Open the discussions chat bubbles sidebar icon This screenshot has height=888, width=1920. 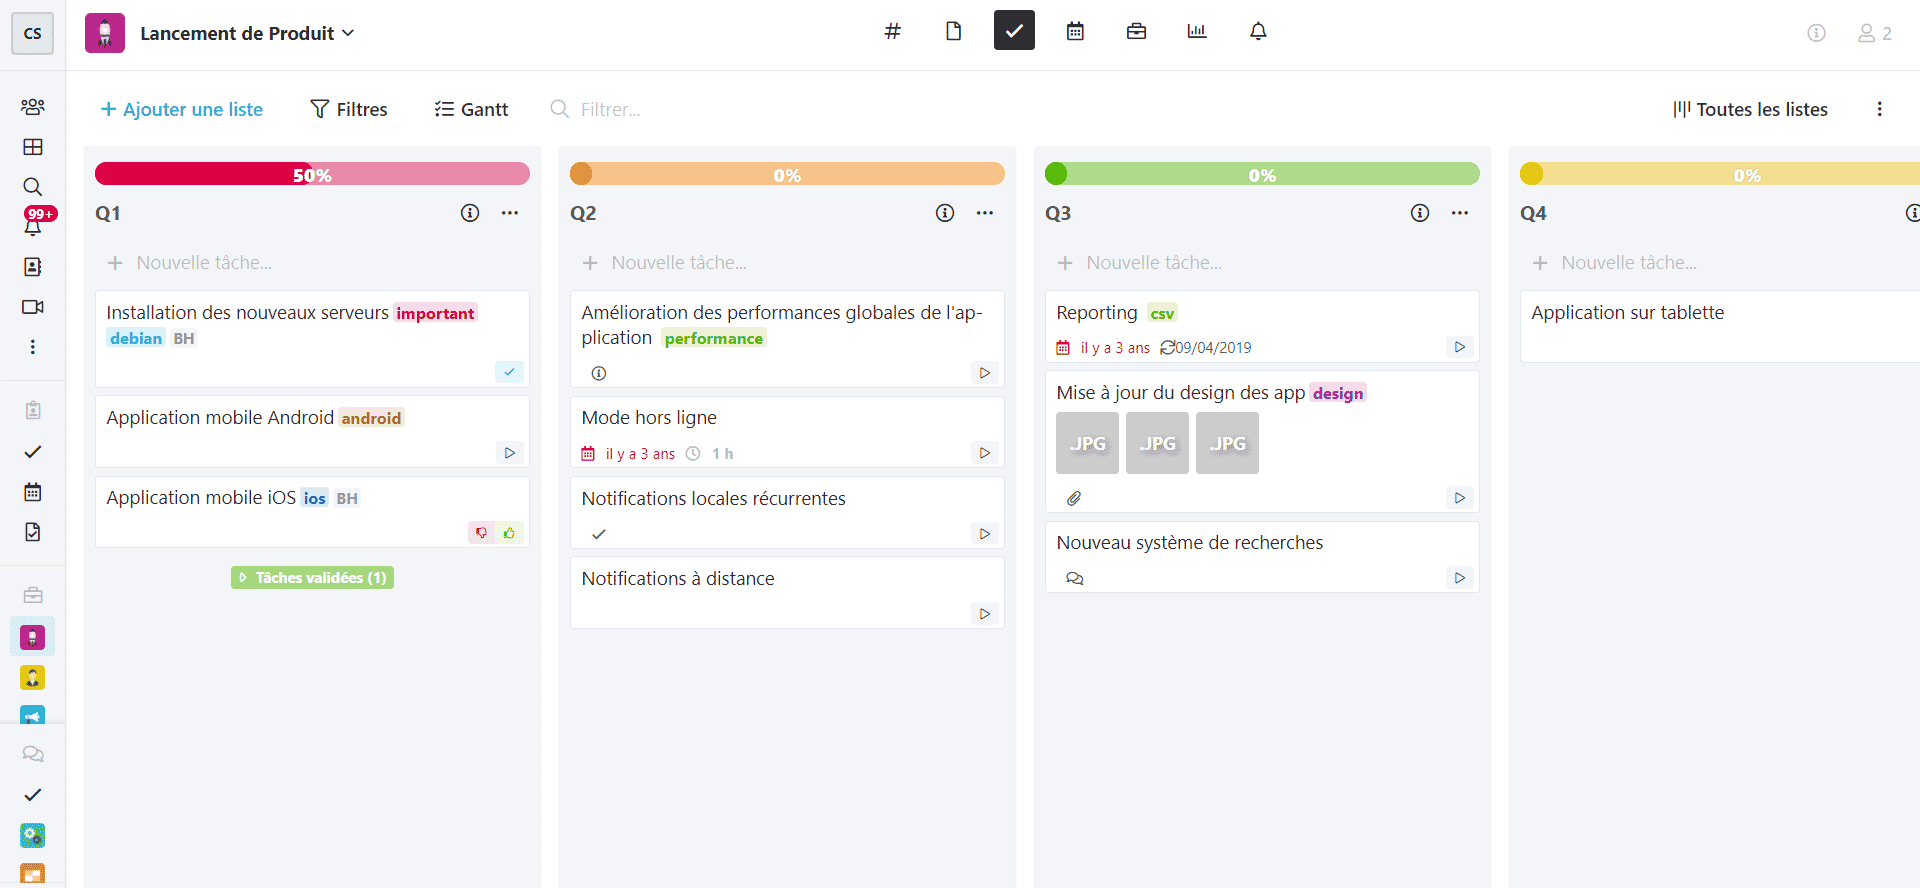click(32, 754)
